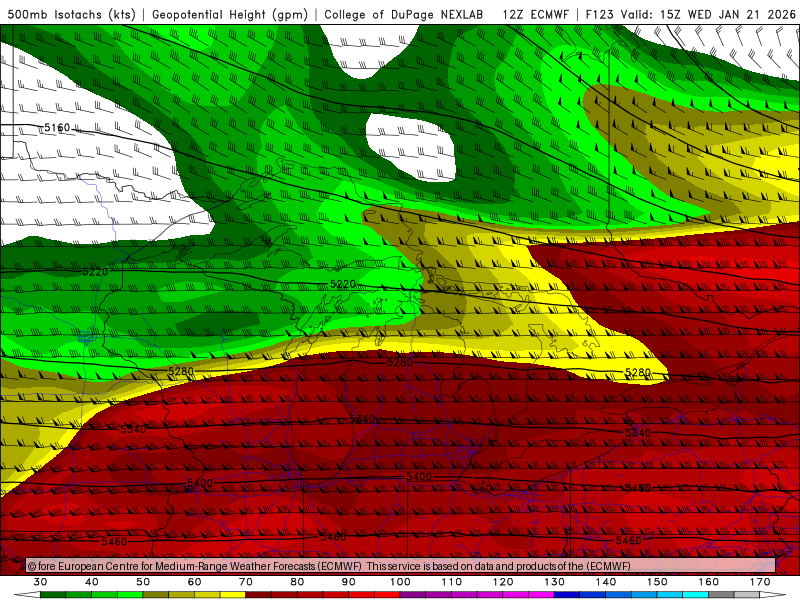Select the bright magenta swatch before 130

[x=541, y=595]
